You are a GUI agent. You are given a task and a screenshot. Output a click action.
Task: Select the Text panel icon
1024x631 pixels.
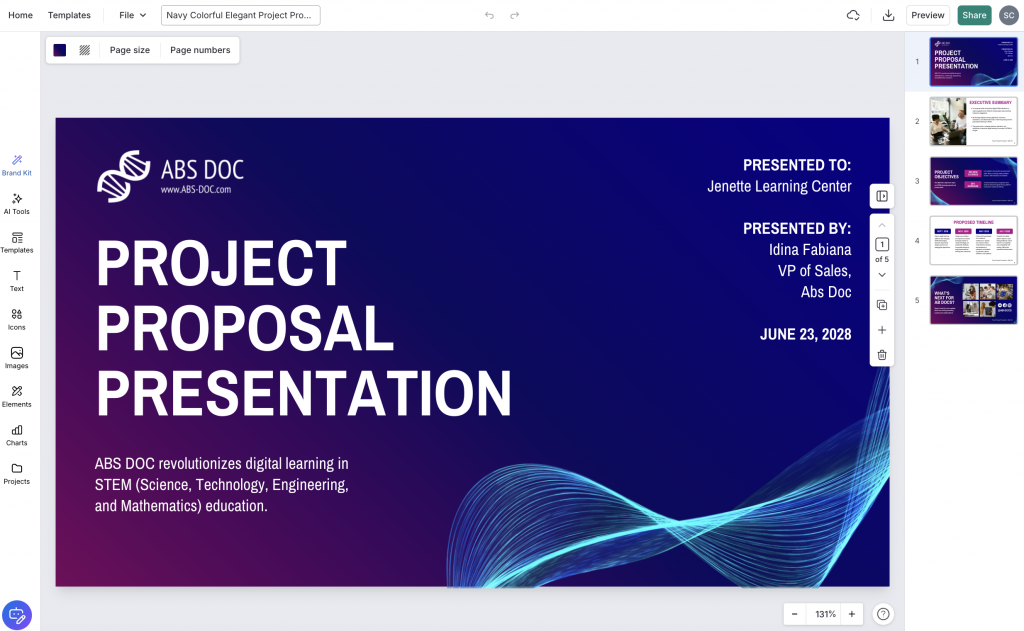coord(16,282)
